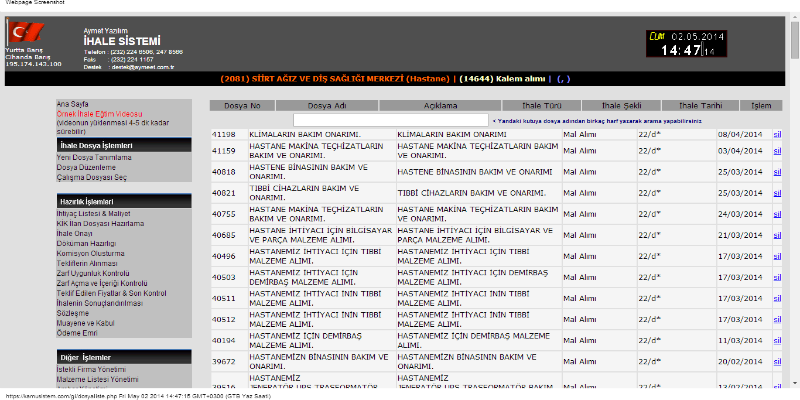Viewport: 800px width, 400px height.
Task: Delete file 39672 with sil link
Action: click(777, 362)
